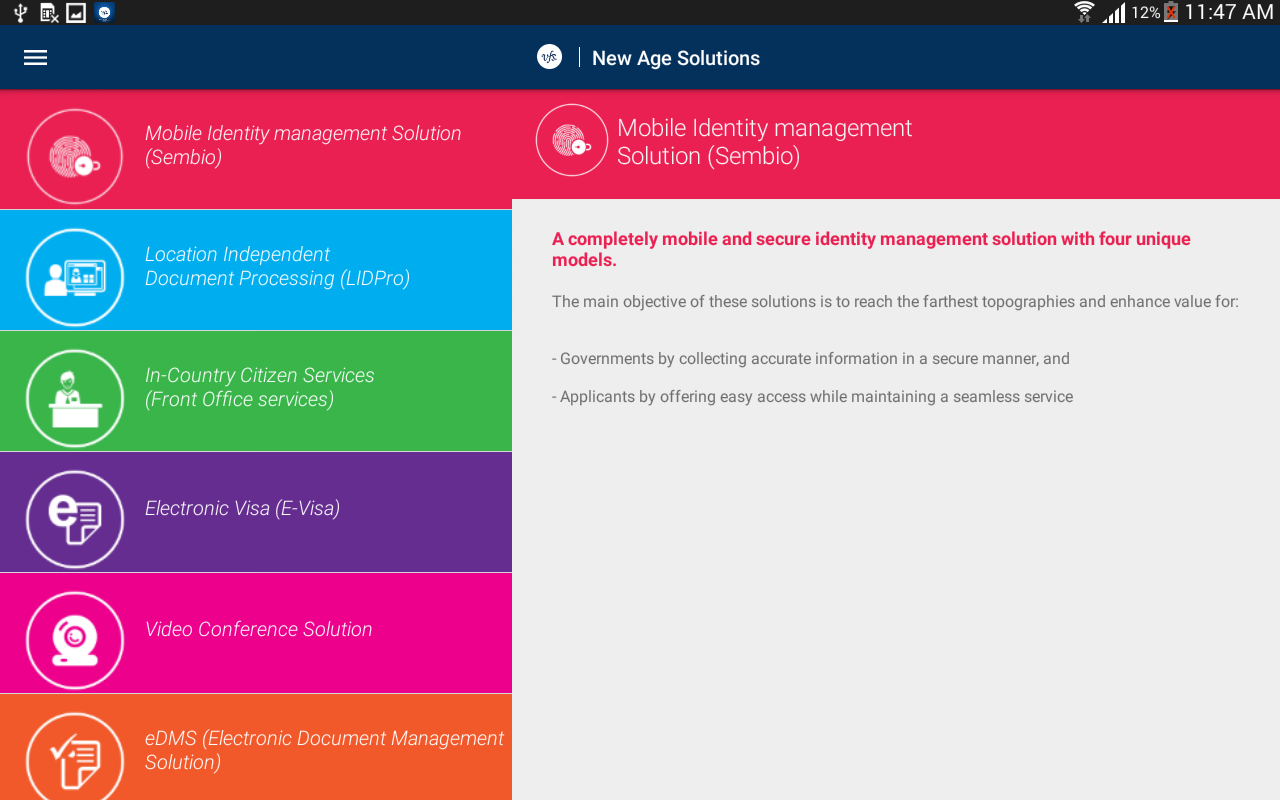Tap the 11:47 AM clock
The width and height of the screenshot is (1280, 800).
coord(1229,12)
